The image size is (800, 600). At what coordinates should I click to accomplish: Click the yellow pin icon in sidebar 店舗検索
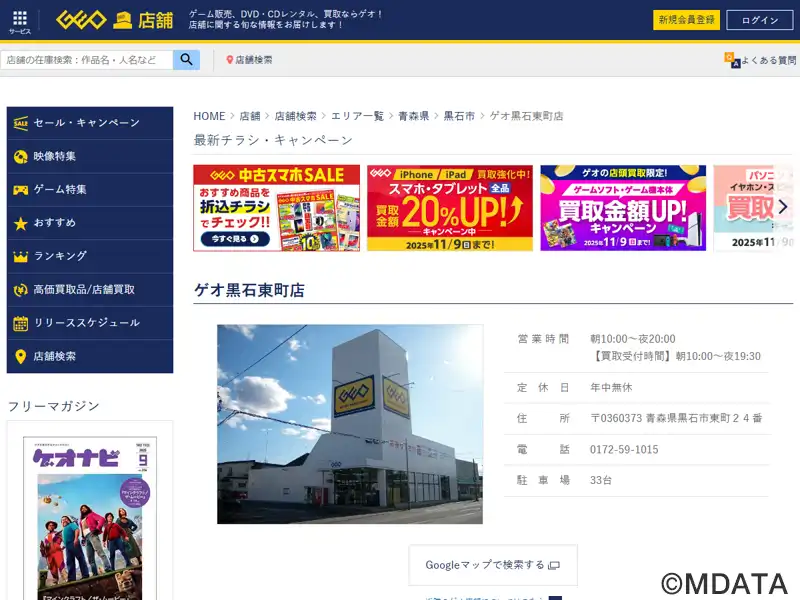coord(20,357)
